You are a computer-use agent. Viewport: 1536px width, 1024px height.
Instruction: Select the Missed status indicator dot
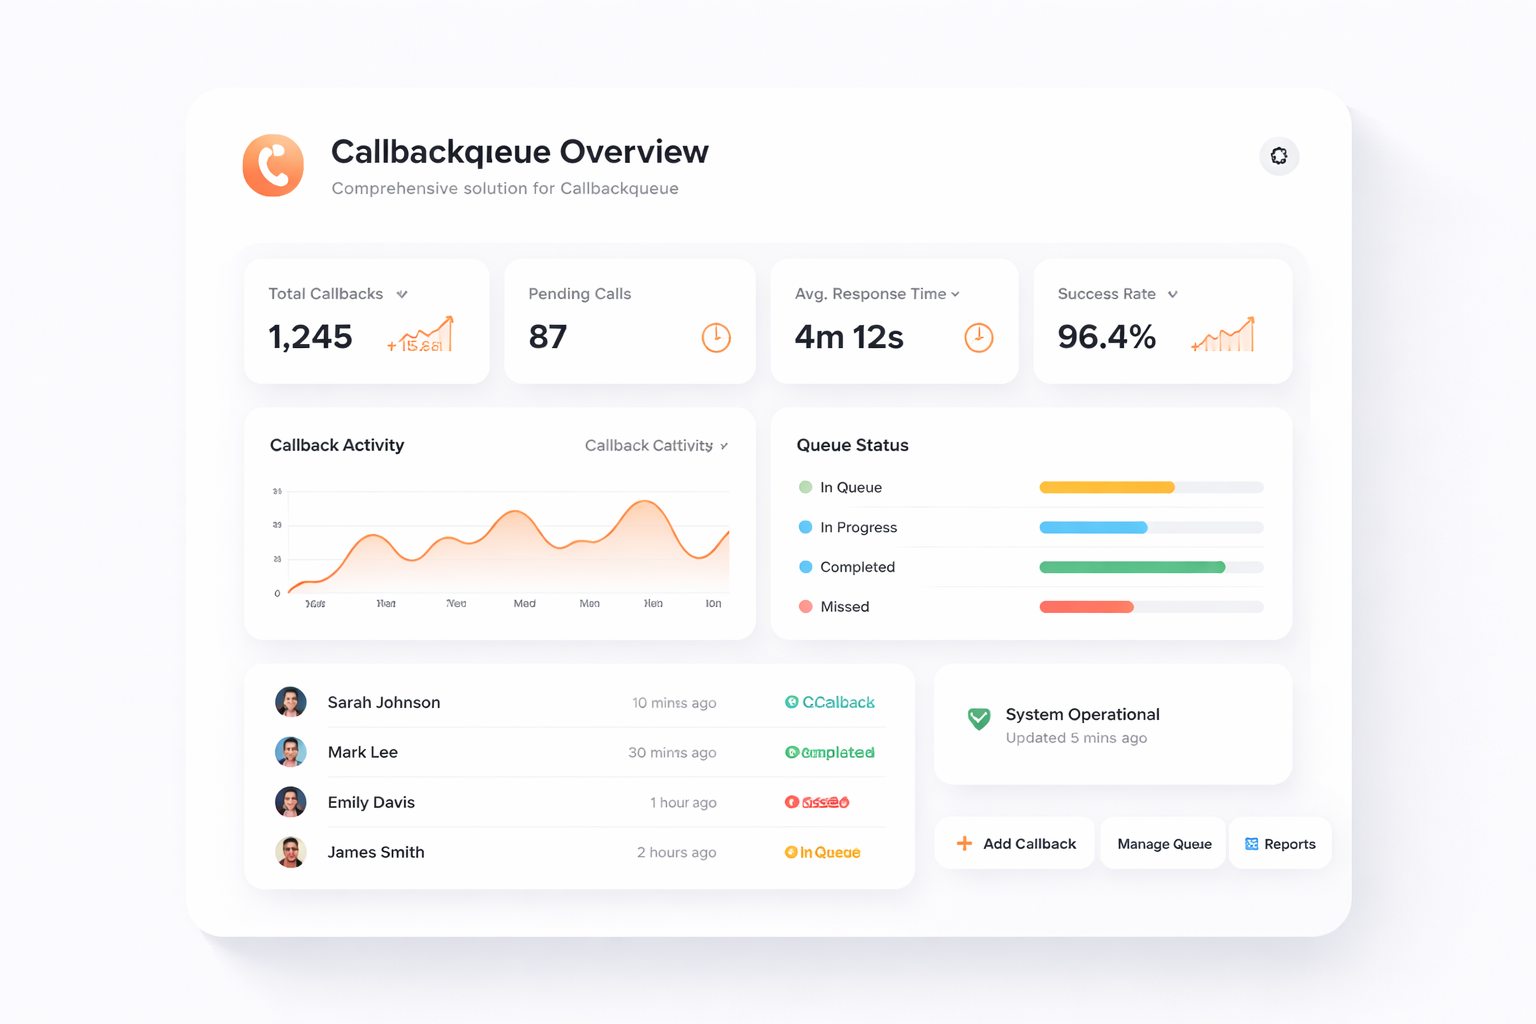click(x=805, y=607)
